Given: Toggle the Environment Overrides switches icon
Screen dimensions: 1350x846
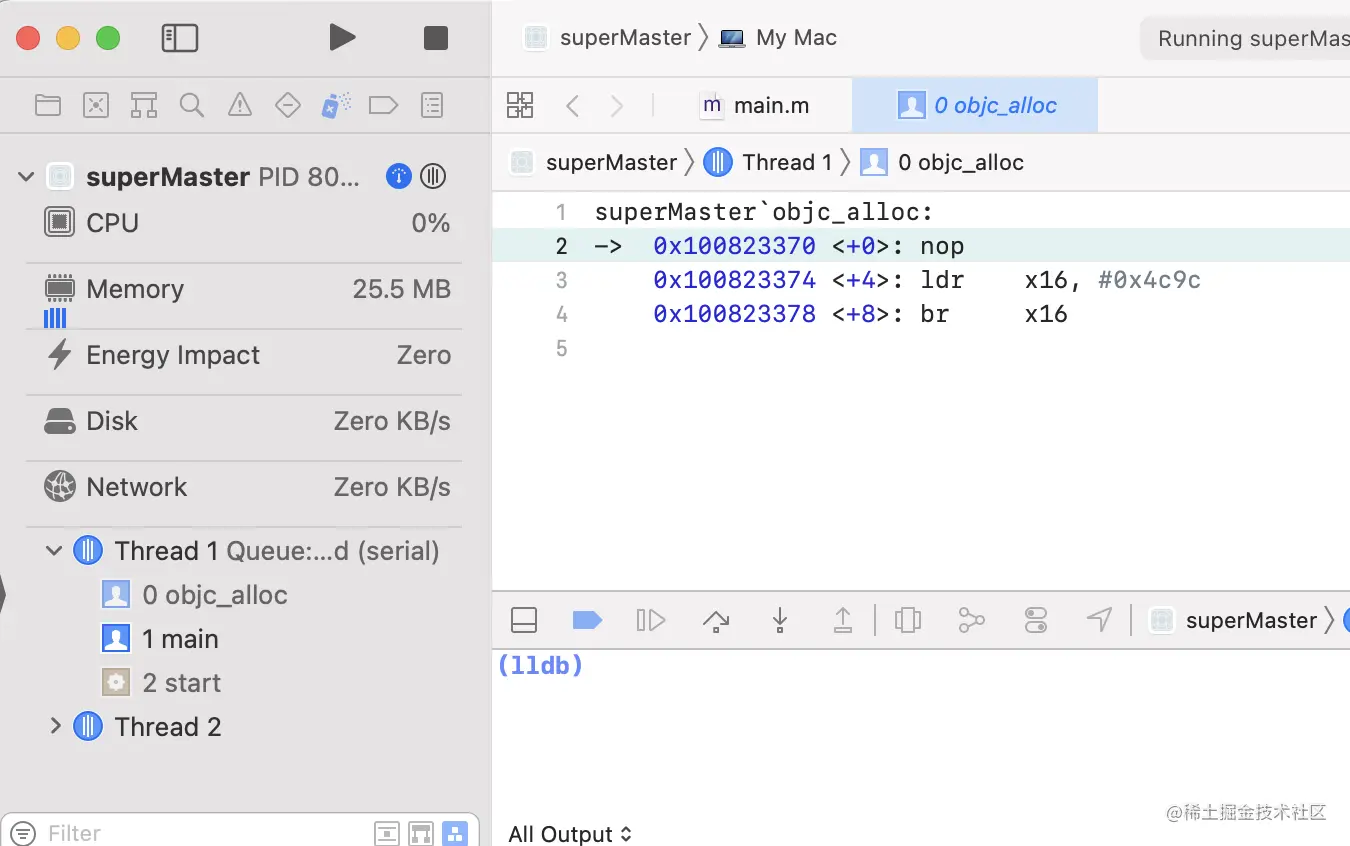Looking at the screenshot, I should coord(1035,620).
